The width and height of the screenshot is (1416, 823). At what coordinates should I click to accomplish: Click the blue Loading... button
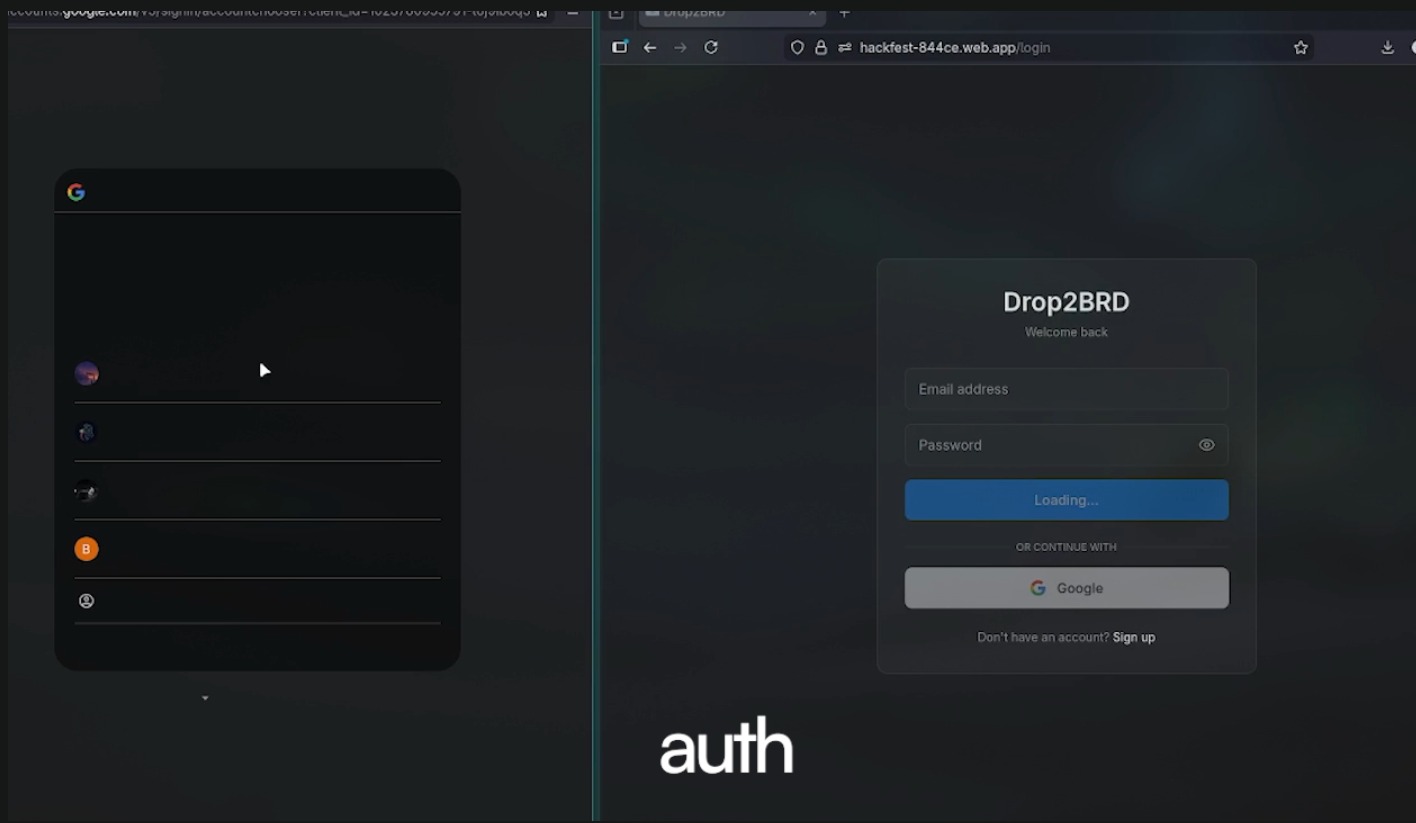(1066, 500)
